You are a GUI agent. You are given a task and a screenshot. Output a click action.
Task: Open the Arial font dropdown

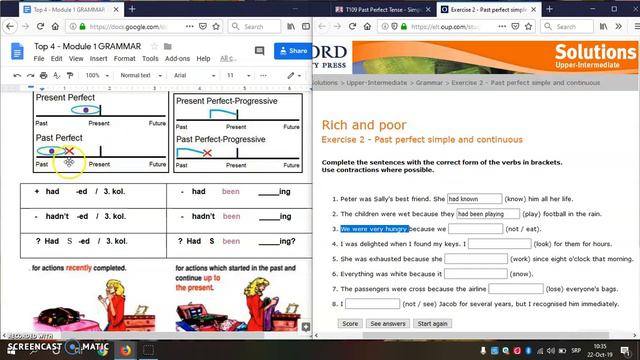point(194,76)
